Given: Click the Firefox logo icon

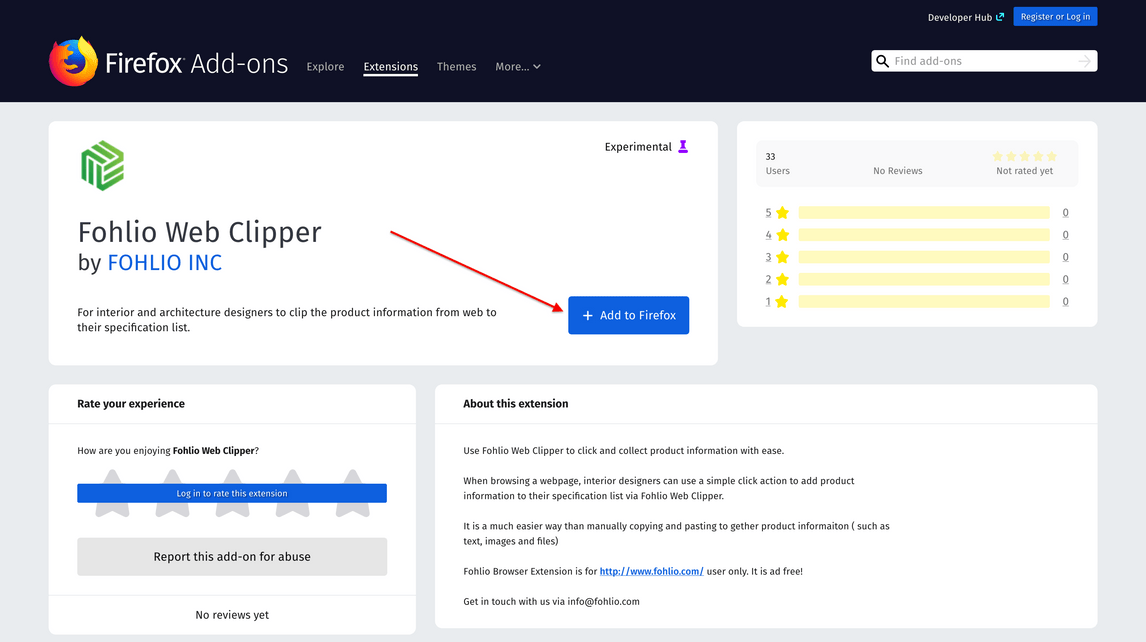Looking at the screenshot, I should coord(73,61).
